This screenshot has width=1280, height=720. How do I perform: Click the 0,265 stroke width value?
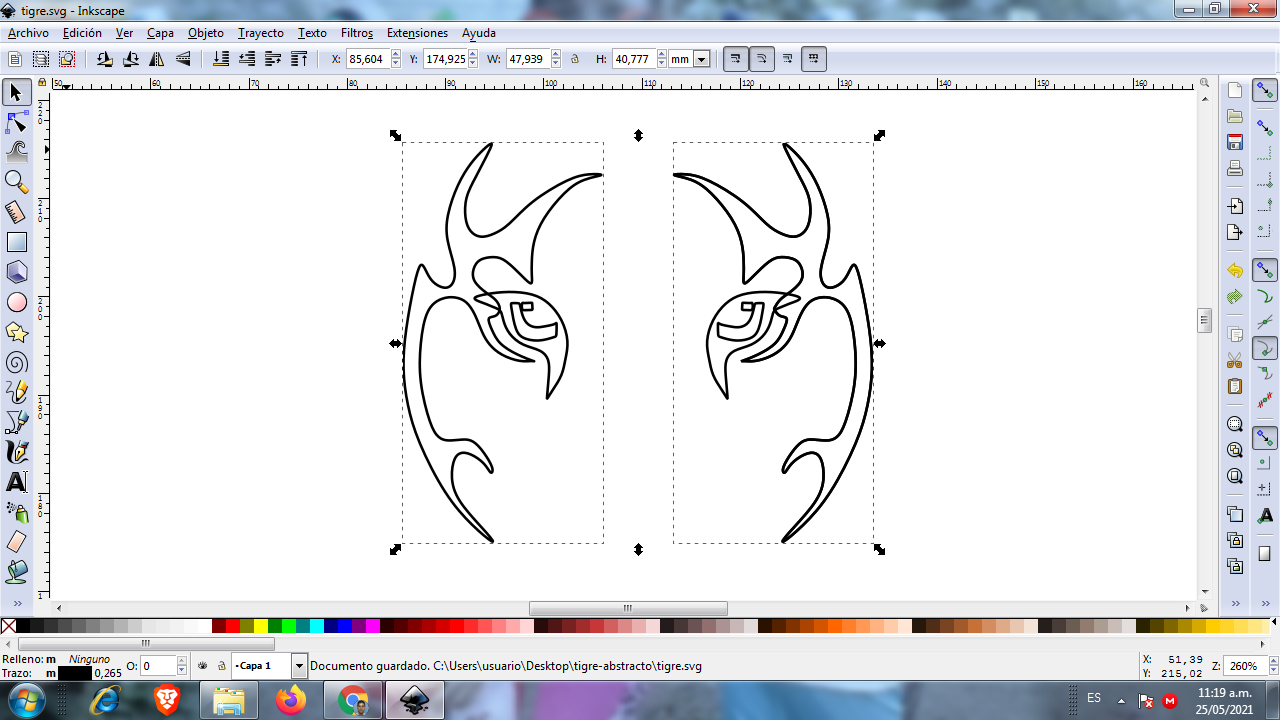(x=108, y=673)
